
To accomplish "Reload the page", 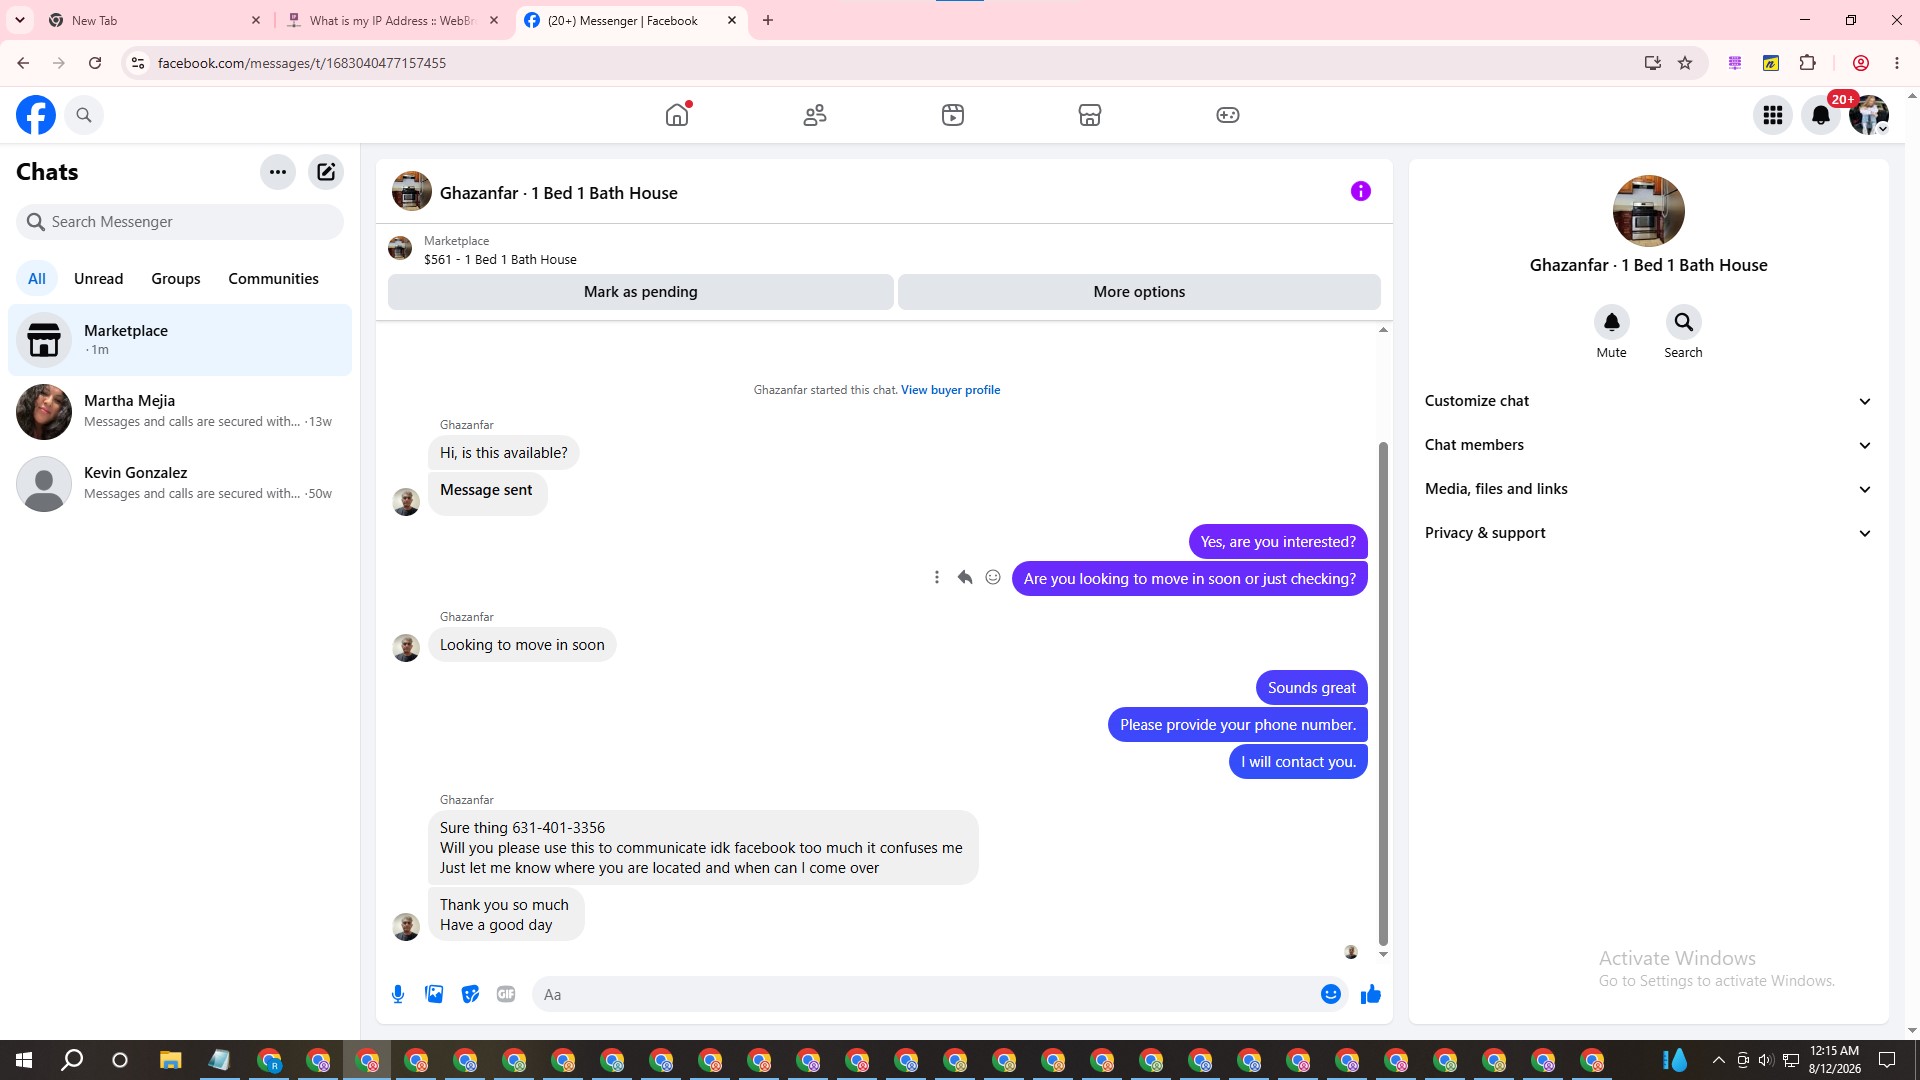I will [95, 63].
